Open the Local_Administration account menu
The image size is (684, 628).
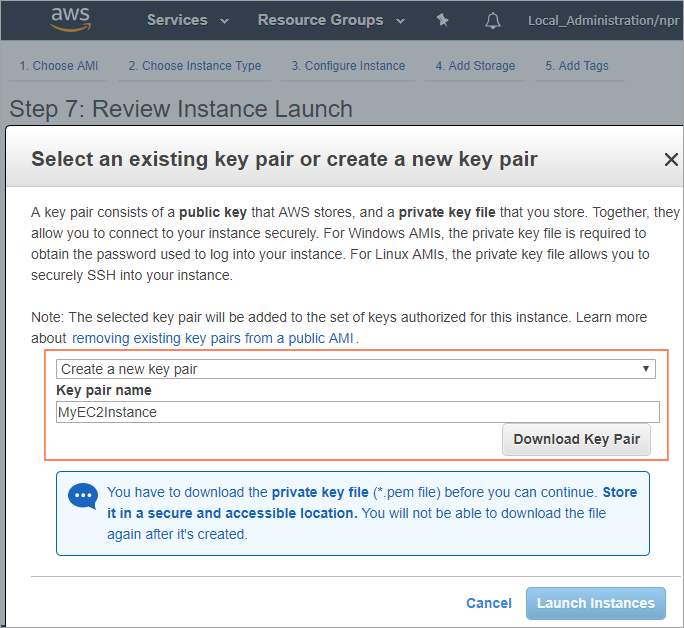[605, 21]
